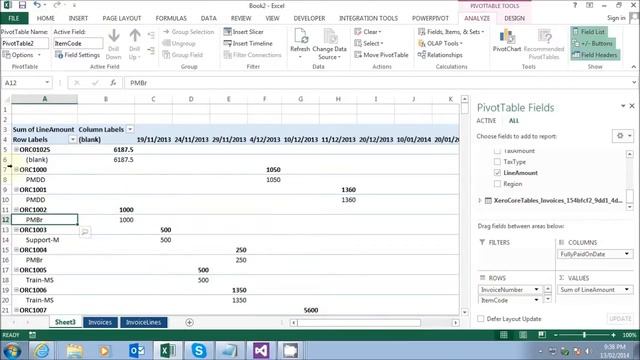
Task: Click the PivotTable Name input field
Action: (x=25, y=43)
